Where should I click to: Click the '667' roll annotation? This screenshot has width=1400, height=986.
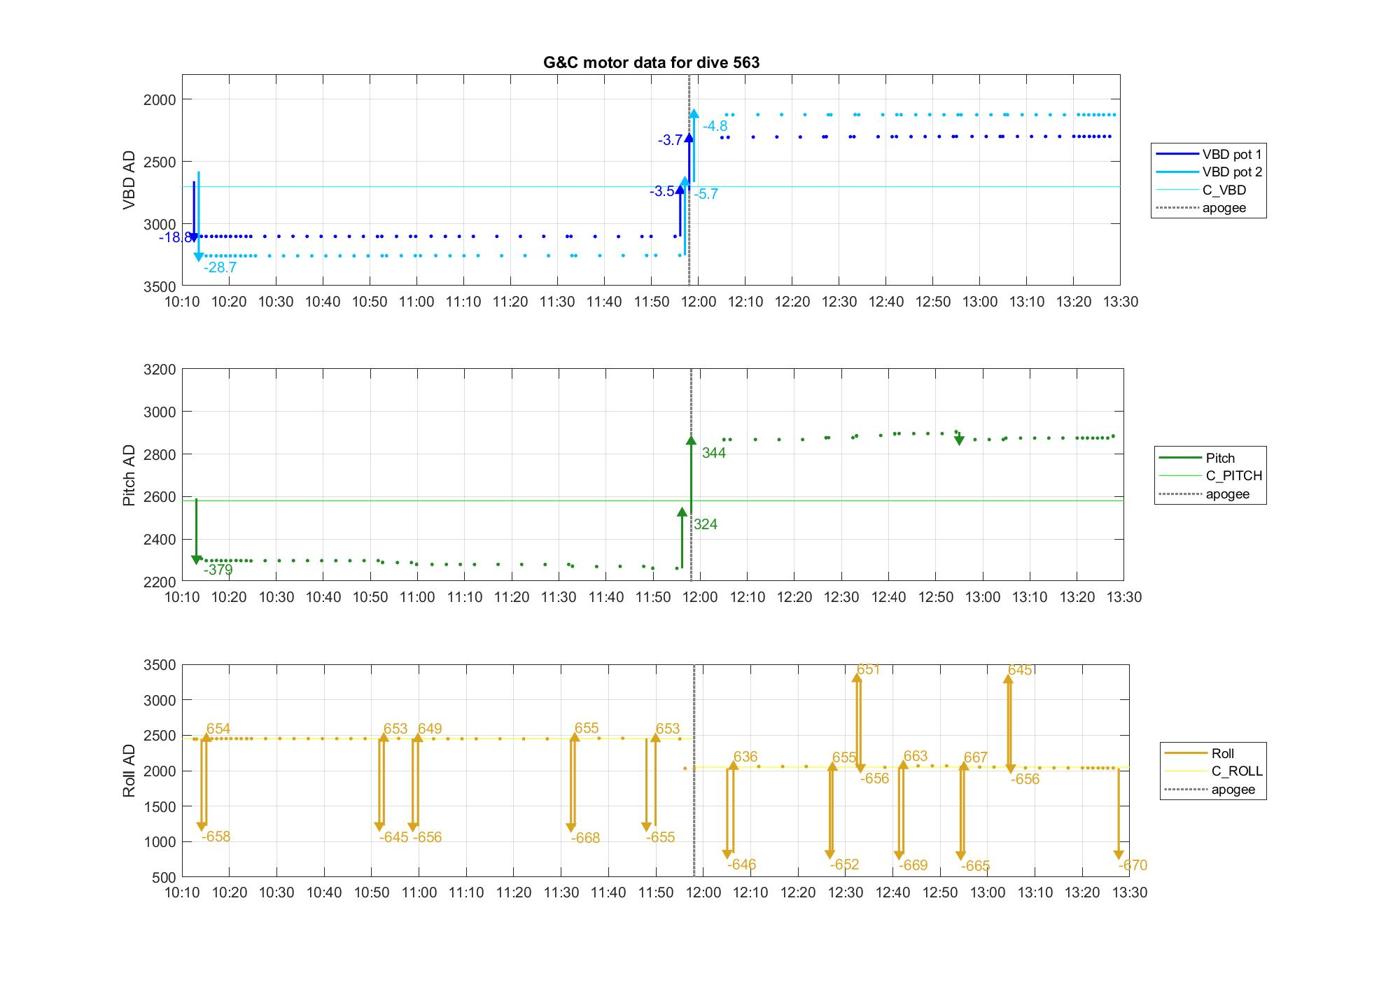975,758
